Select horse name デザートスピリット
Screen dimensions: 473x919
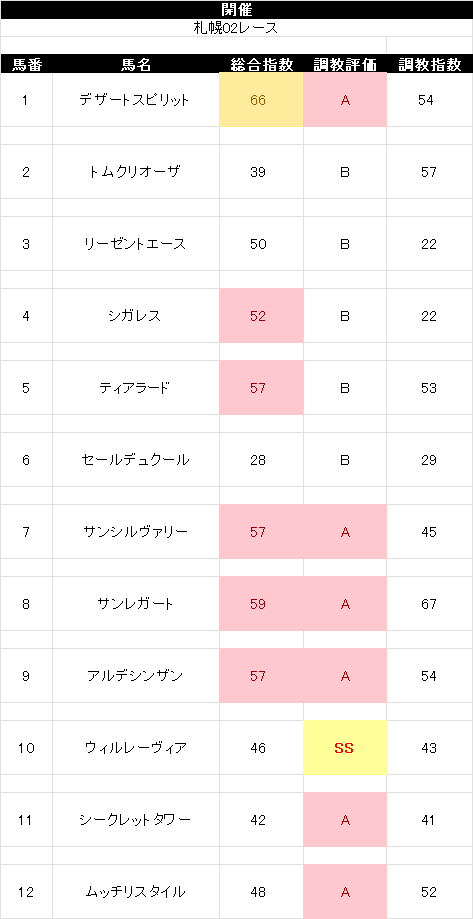pos(136,100)
